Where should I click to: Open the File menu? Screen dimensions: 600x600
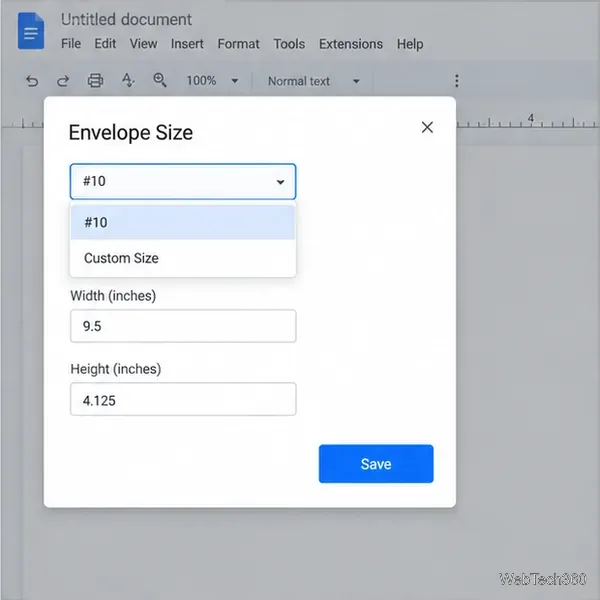coord(71,44)
